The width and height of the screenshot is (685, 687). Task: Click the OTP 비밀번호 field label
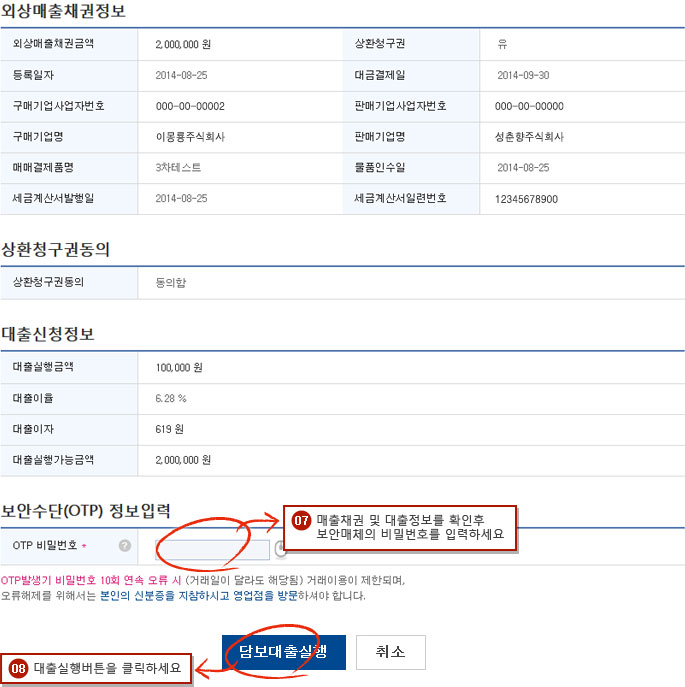click(x=45, y=545)
